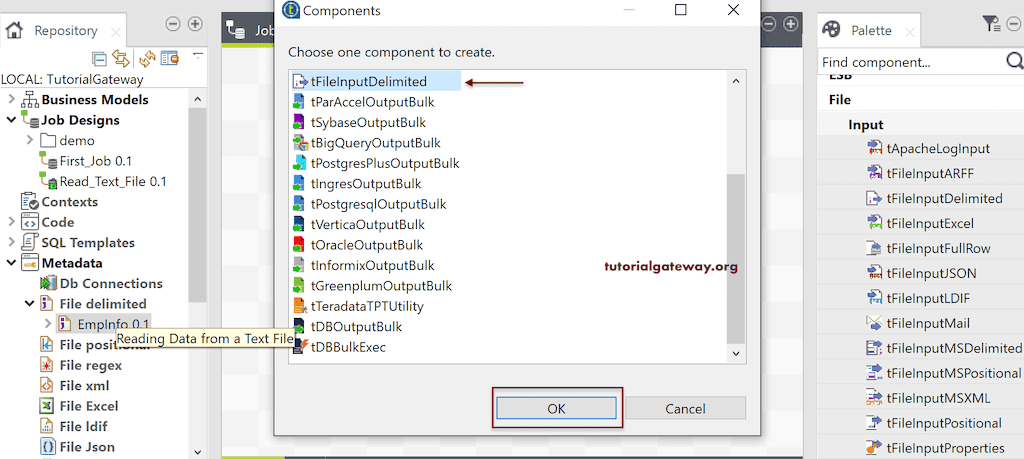Maximize the job editor with plus icon
Viewport: 1024px width, 459px height.
[790, 24]
